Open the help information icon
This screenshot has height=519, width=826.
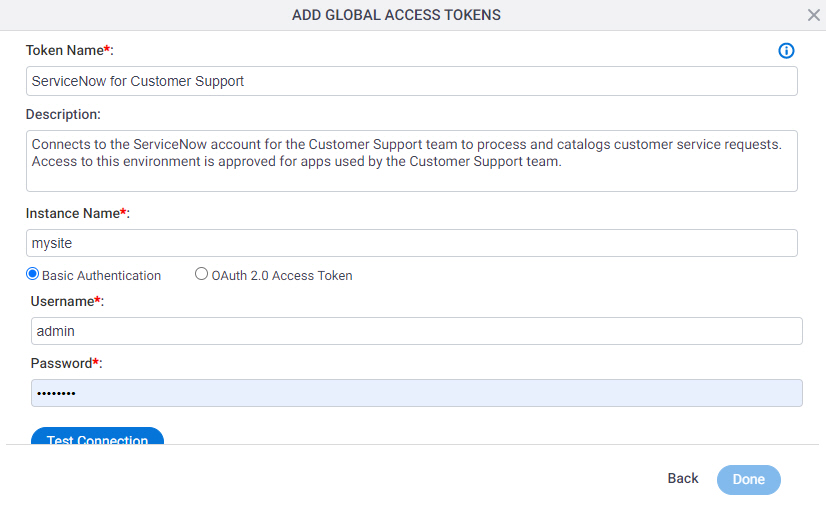point(786,51)
